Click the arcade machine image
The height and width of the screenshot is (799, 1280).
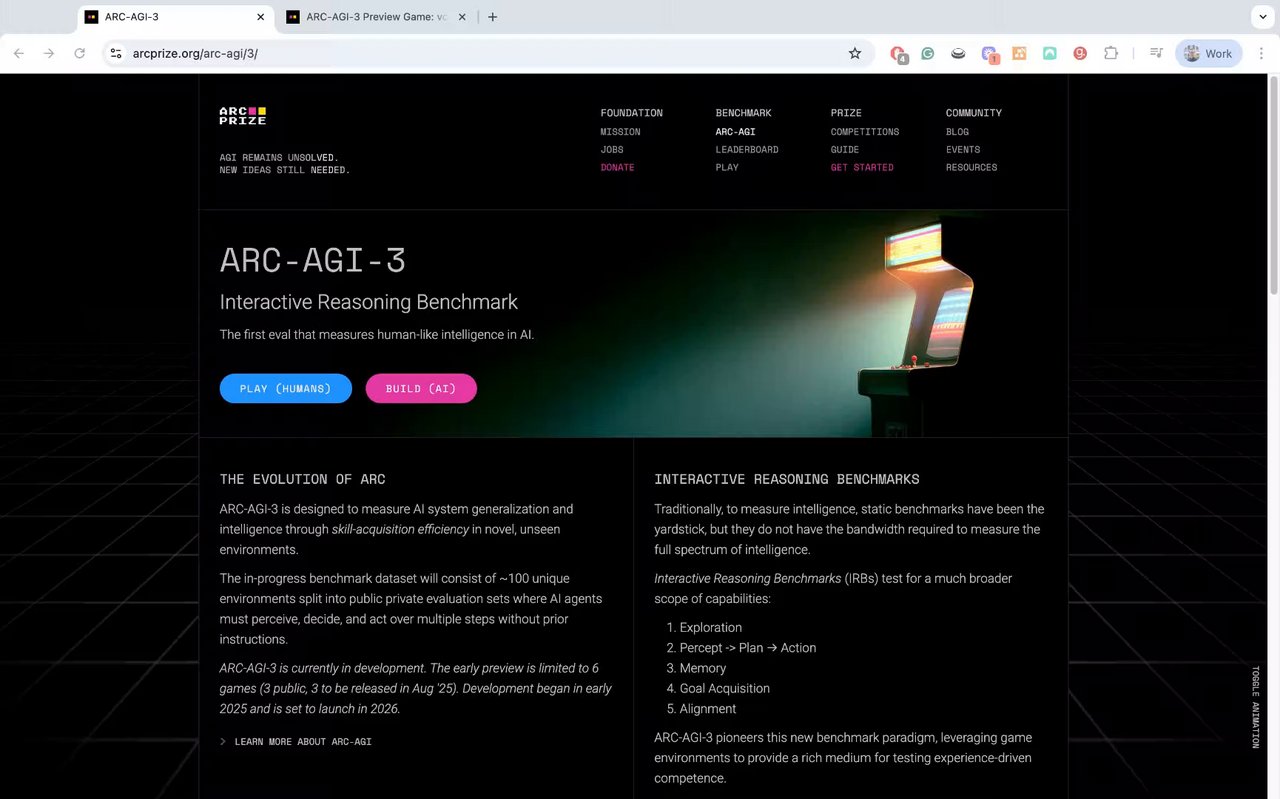pos(914,330)
